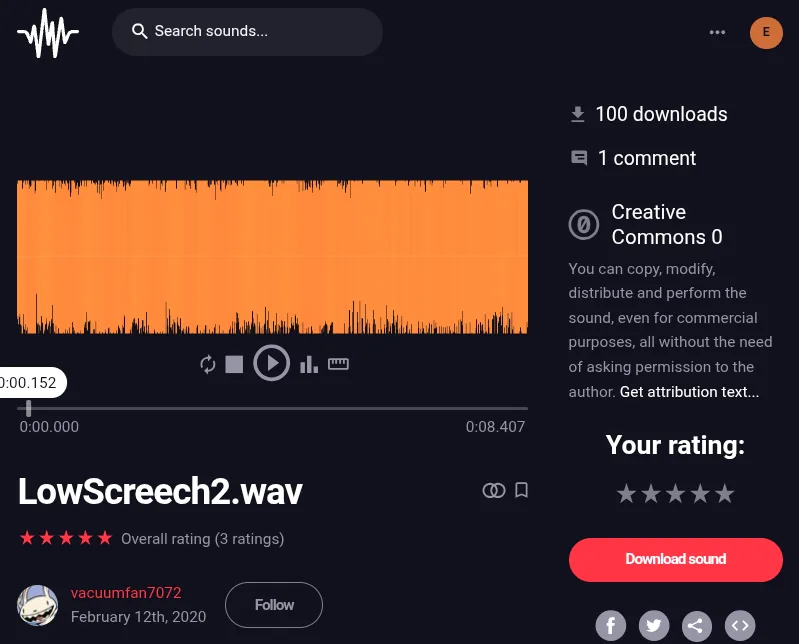Viewport: 799px width, 644px height.
Task: Bookmark this sound
Action: pos(521,490)
